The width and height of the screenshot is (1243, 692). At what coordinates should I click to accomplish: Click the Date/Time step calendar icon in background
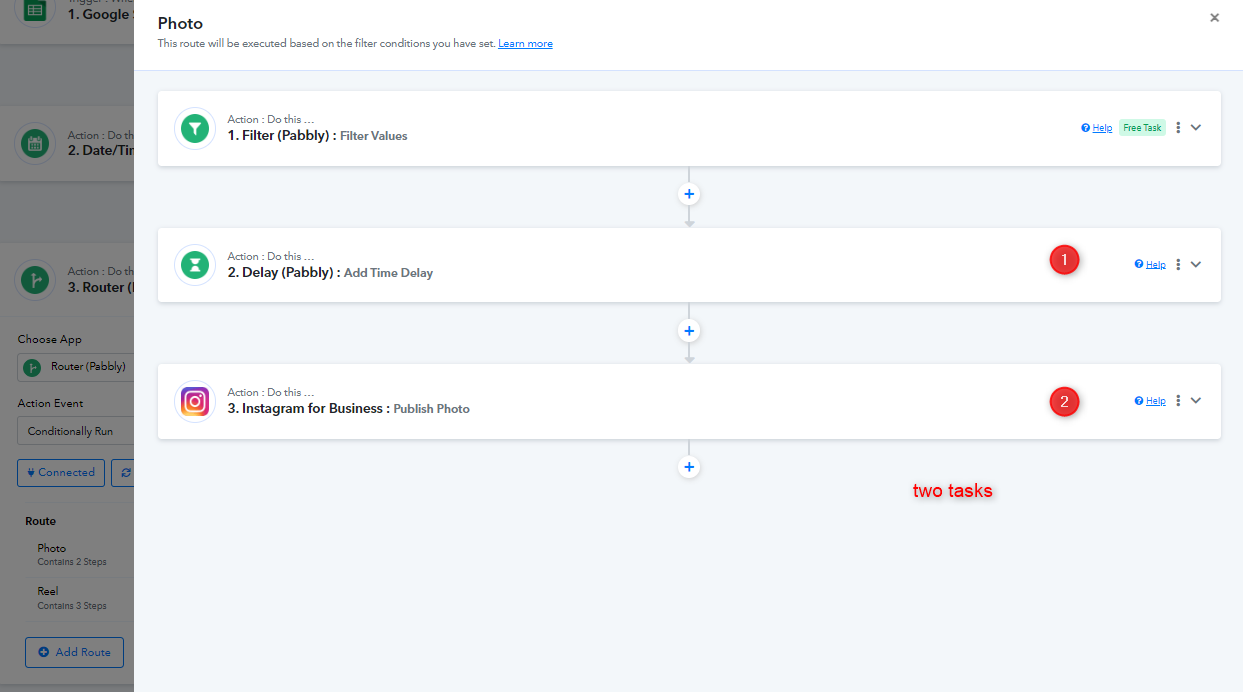pos(35,143)
